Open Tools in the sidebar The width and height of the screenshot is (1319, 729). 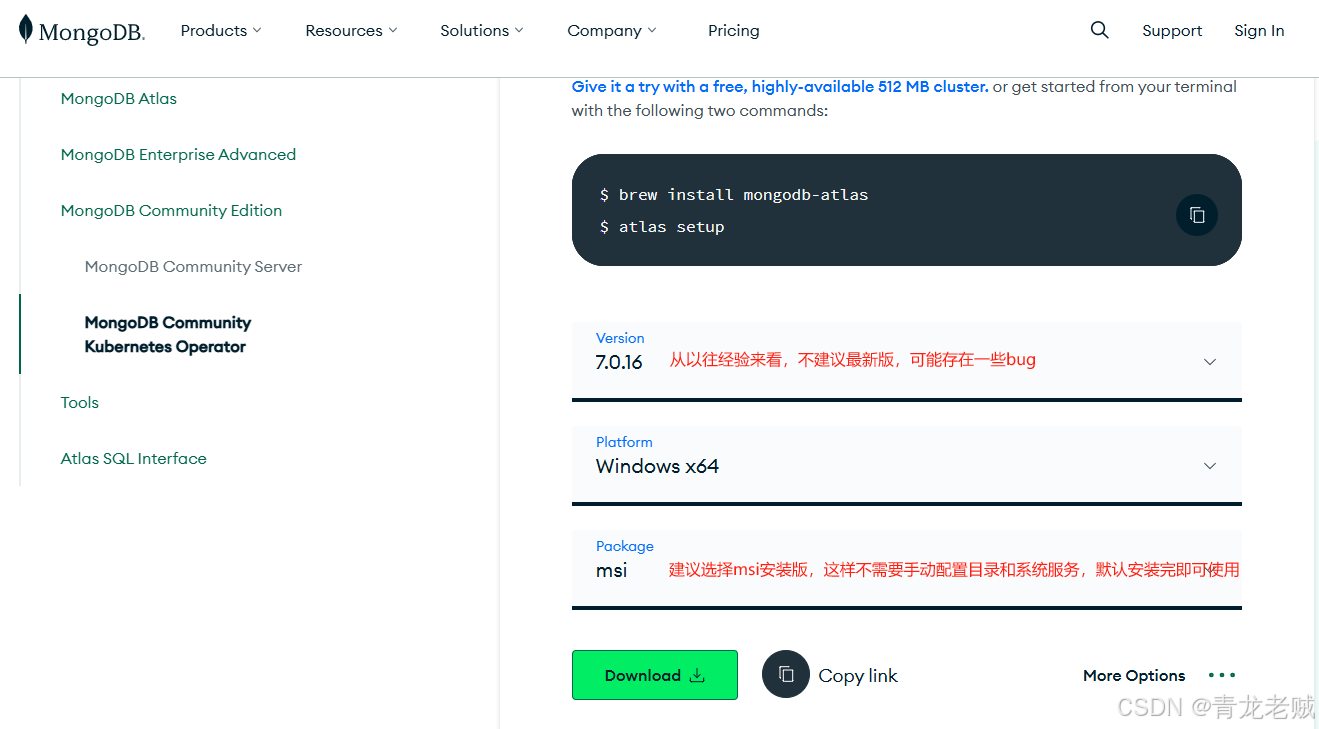coord(80,402)
